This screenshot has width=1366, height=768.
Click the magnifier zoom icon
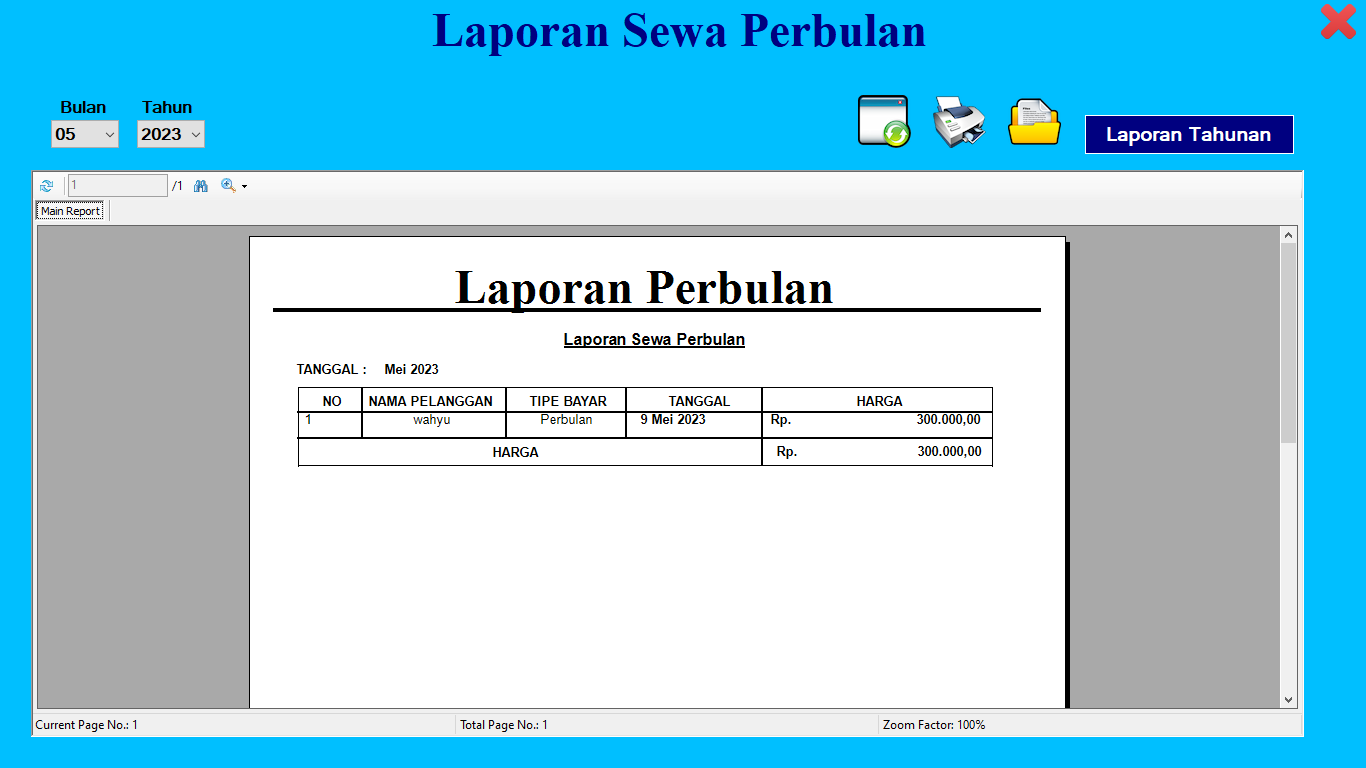(228, 185)
